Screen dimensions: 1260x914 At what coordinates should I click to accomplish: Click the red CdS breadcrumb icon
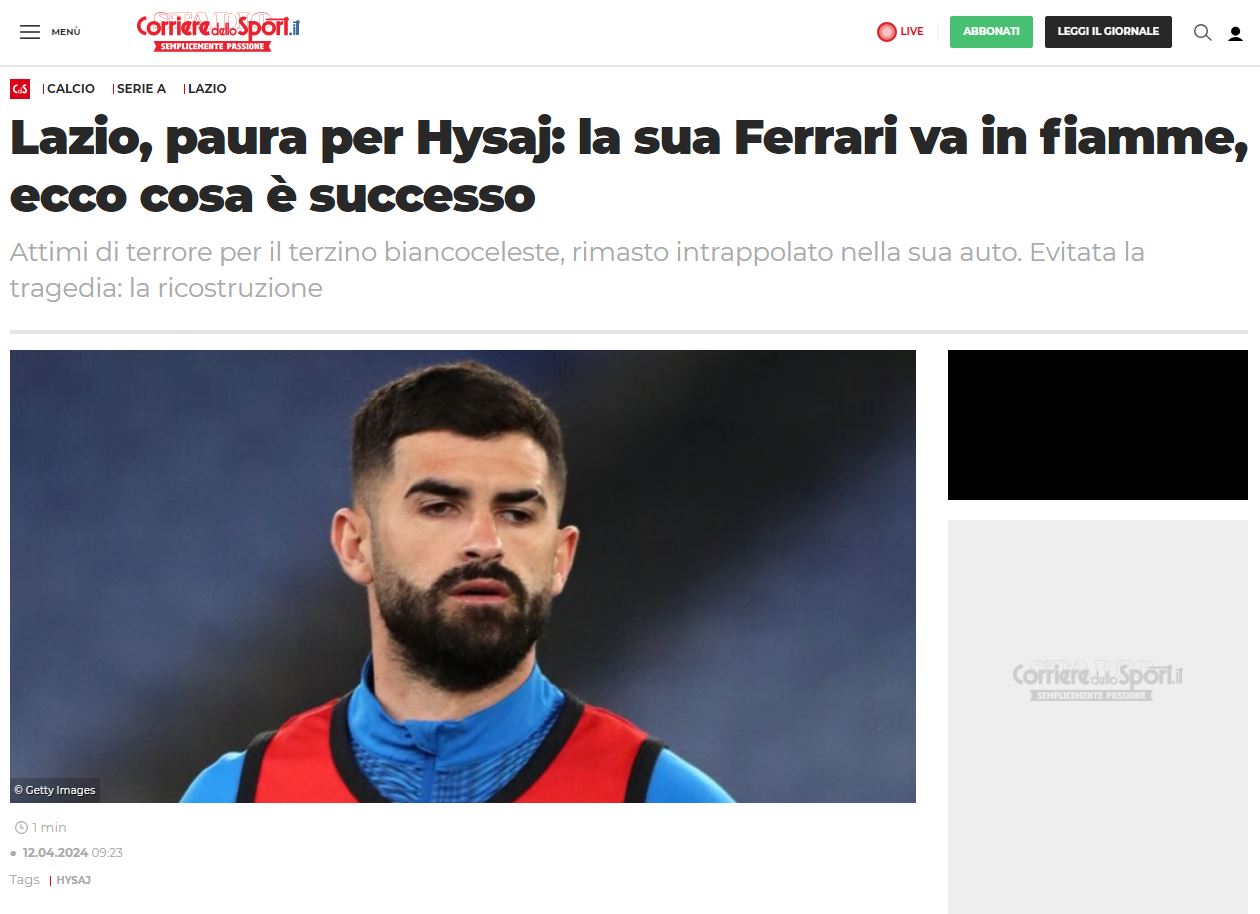tap(20, 89)
